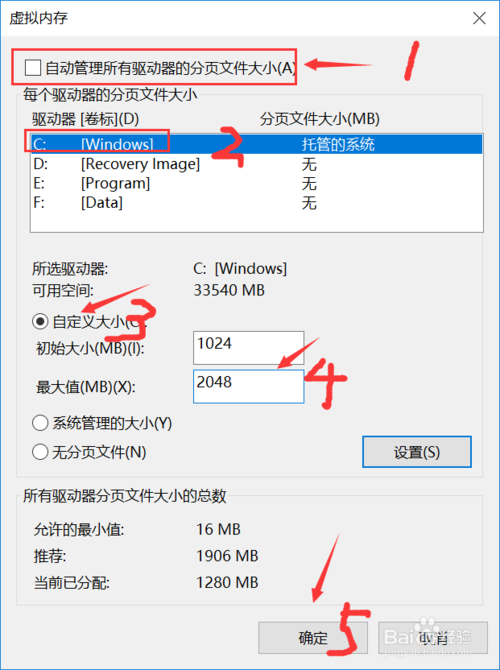
Task: Select the 自定义大小 radio button
Action: (40, 321)
